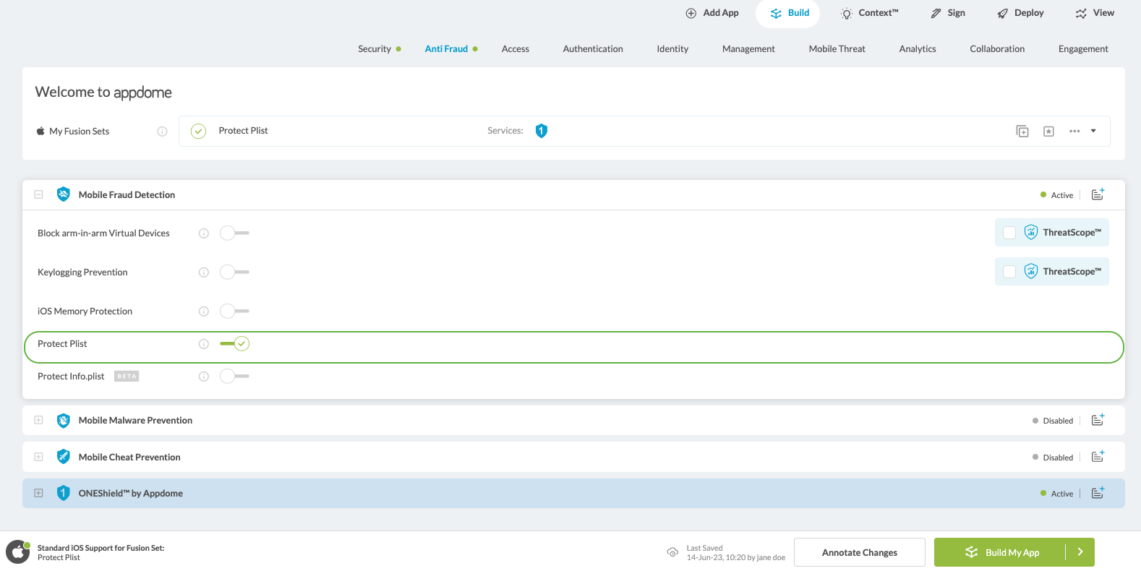Click the favorite star icon for Fusion Set
Screen dimensions: 1141x571
pos(1048,131)
